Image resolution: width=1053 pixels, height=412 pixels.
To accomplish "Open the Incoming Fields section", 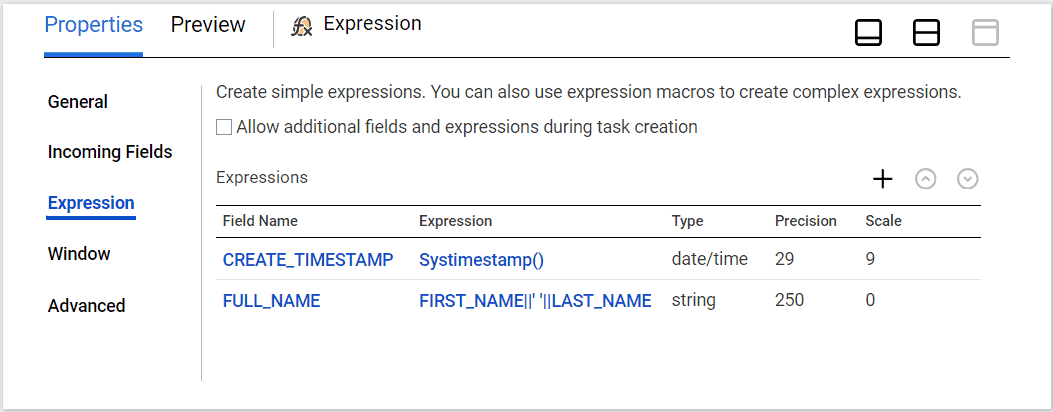I will point(110,152).
